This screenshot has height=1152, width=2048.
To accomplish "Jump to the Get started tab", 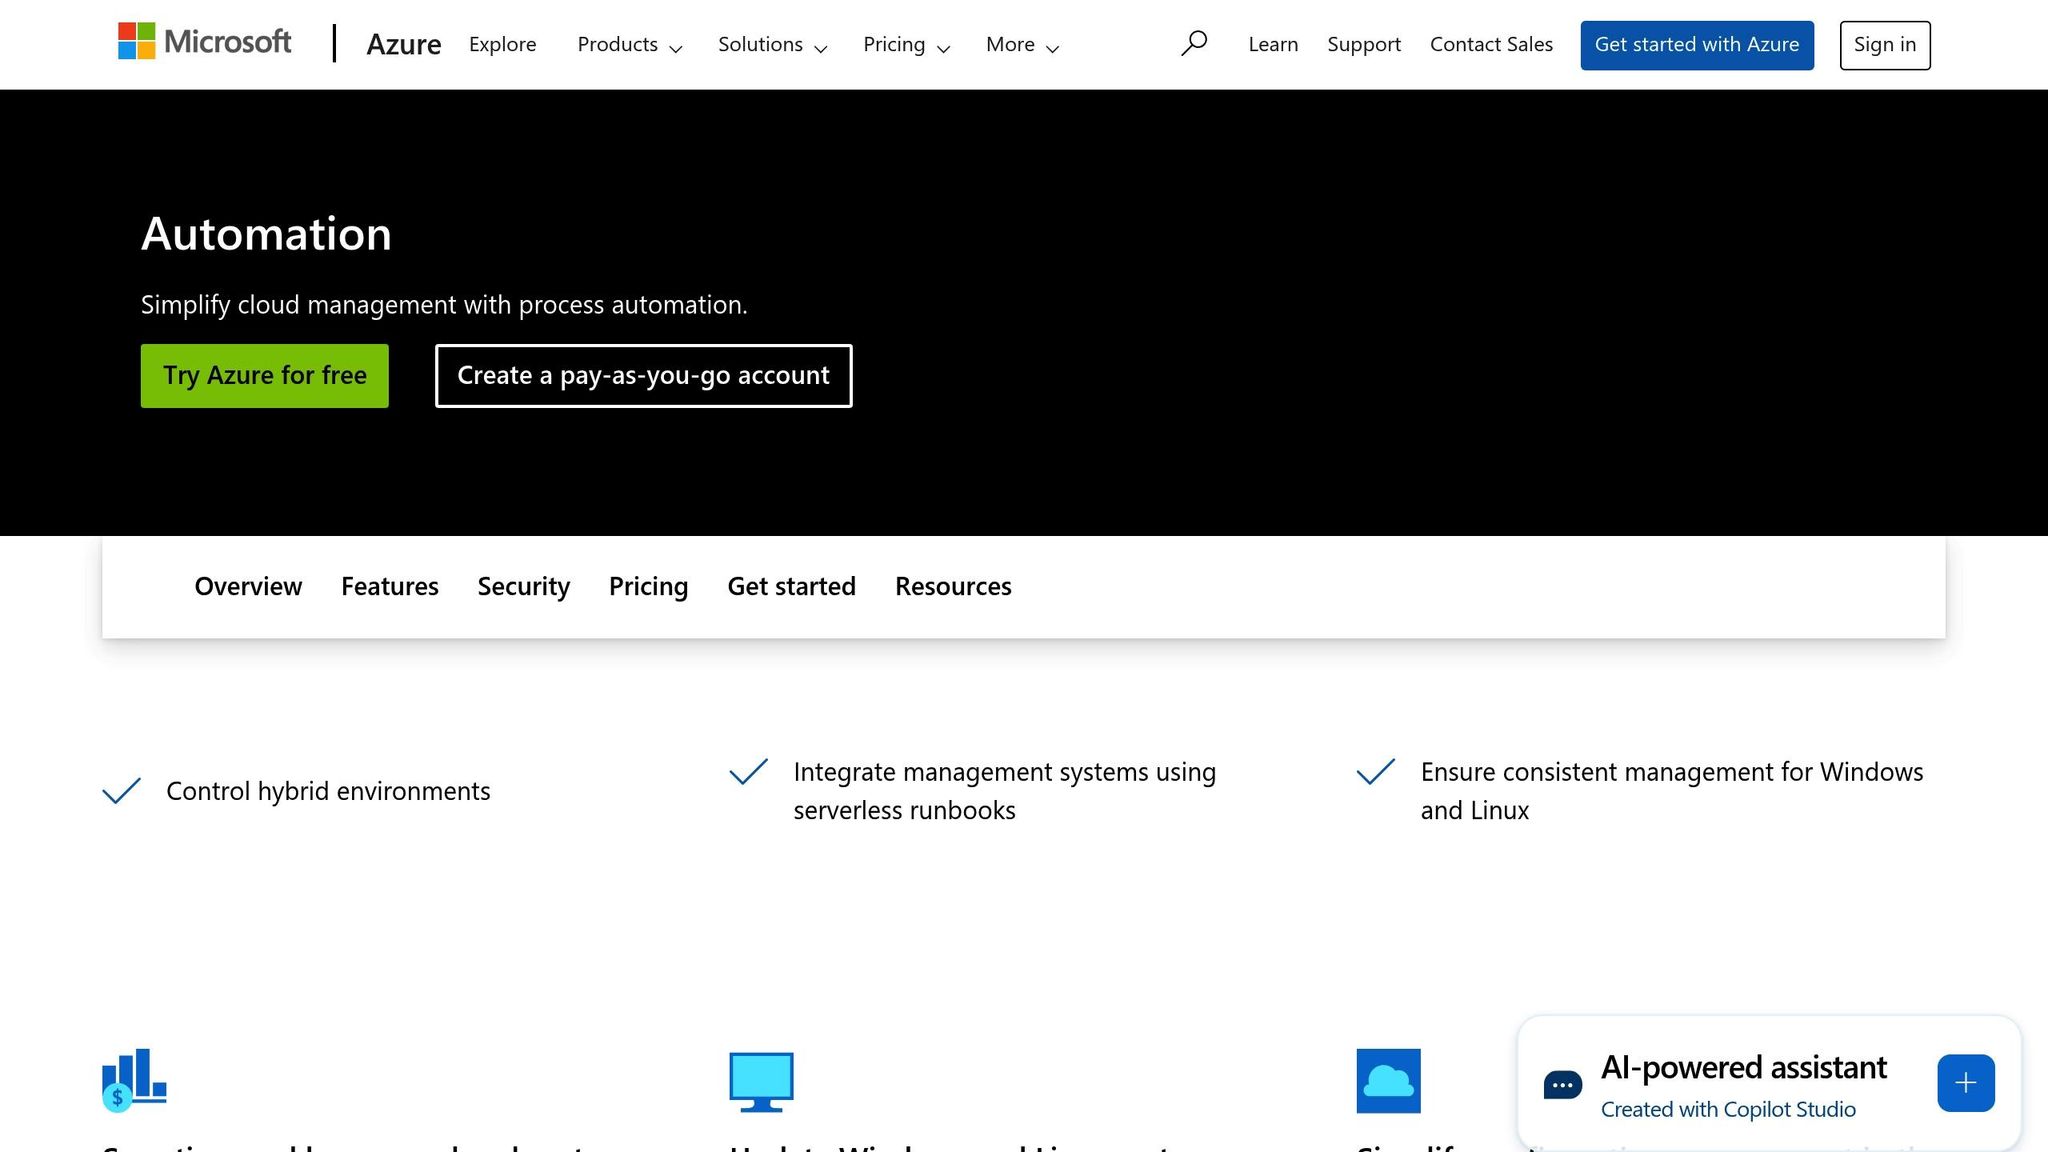I will pyautogui.click(x=791, y=586).
